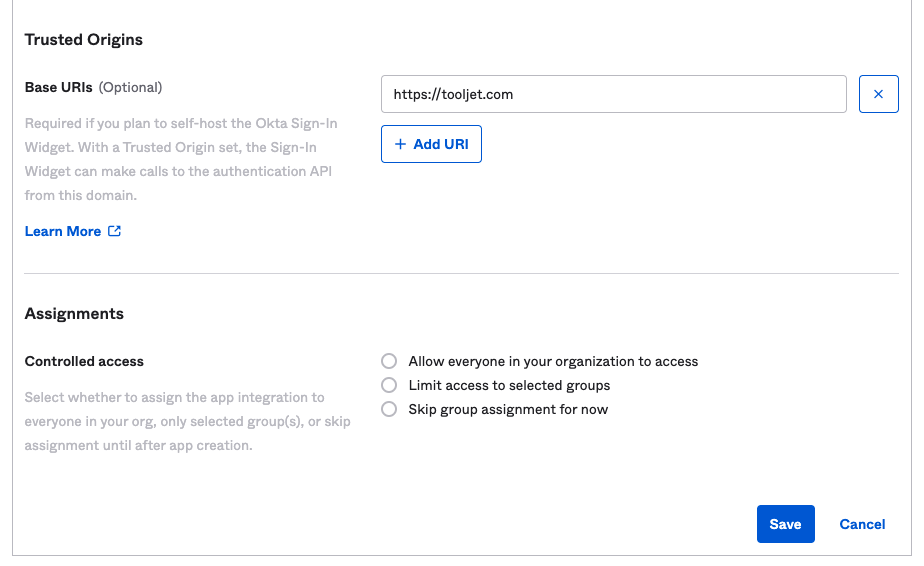Save the app integration settings
The height and width of the screenshot is (566, 924).
click(x=785, y=524)
